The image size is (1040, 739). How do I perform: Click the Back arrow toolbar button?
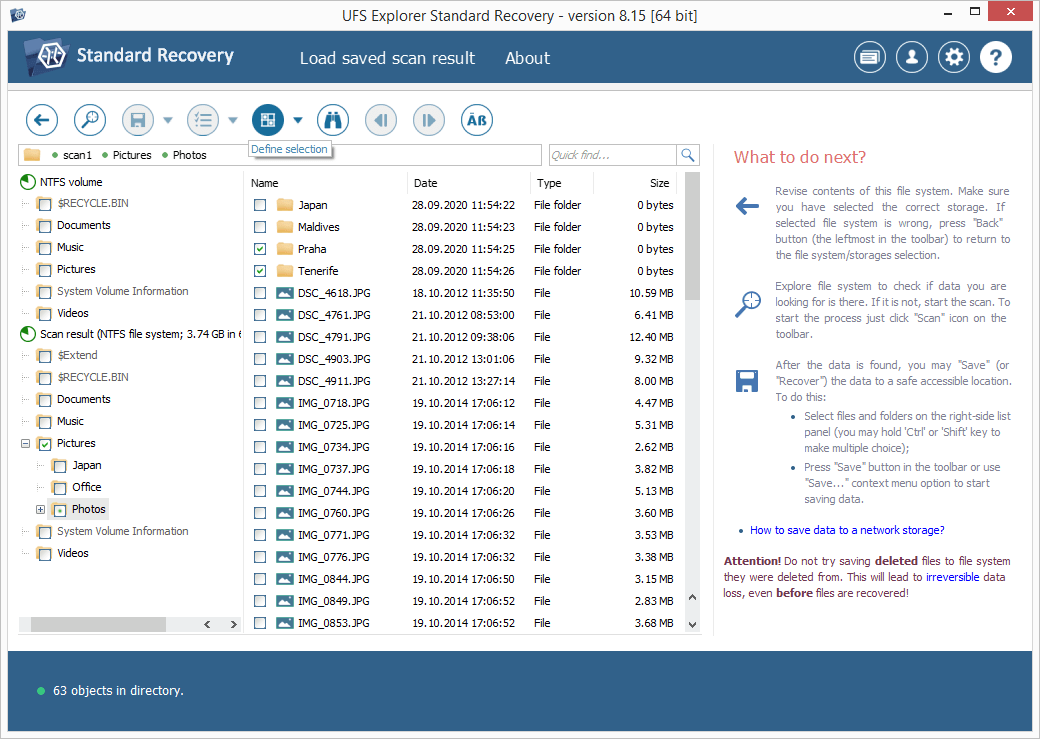42,120
